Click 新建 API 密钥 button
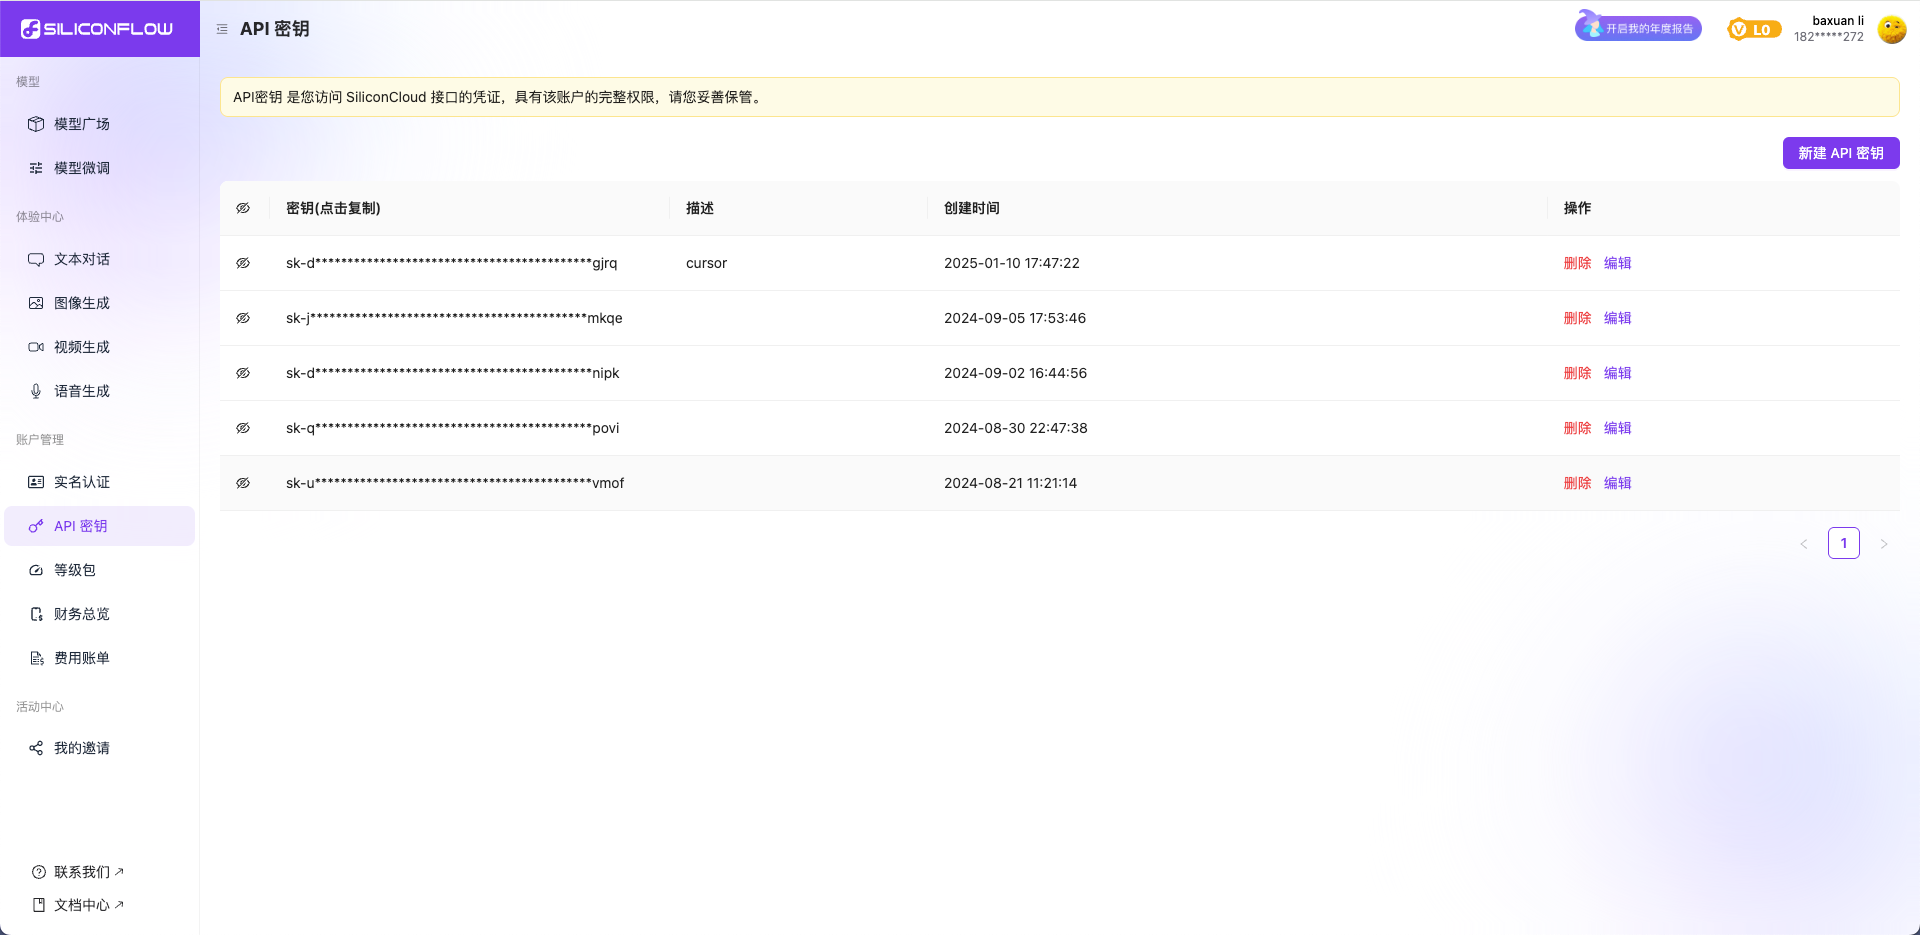The height and width of the screenshot is (935, 1920). click(x=1840, y=153)
